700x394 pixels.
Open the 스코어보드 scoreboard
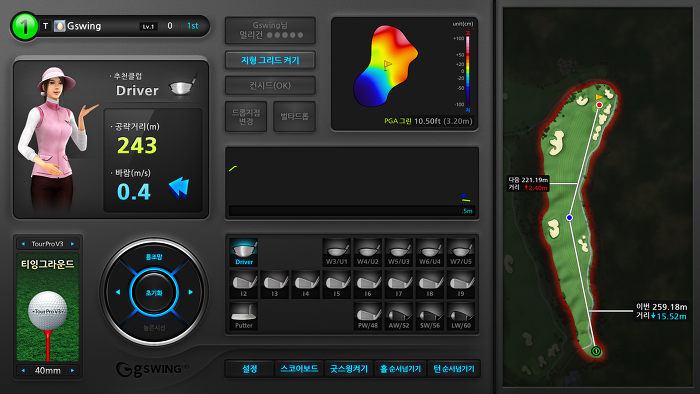pyautogui.click(x=299, y=369)
